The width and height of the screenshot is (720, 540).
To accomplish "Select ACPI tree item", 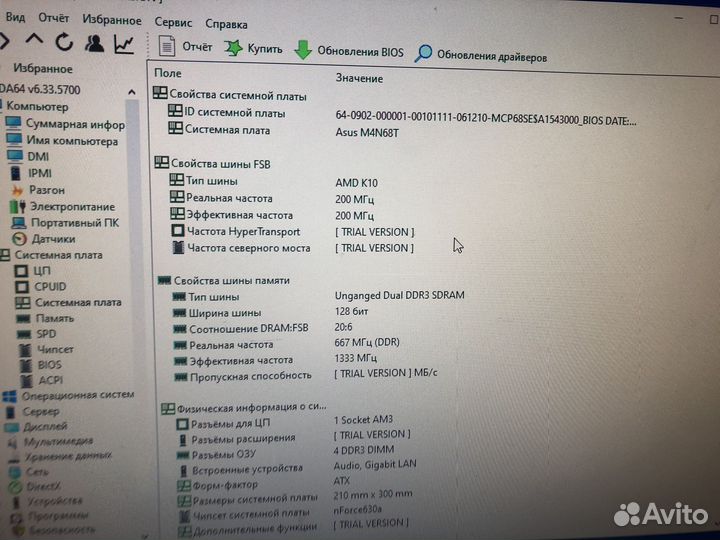I will (42, 380).
